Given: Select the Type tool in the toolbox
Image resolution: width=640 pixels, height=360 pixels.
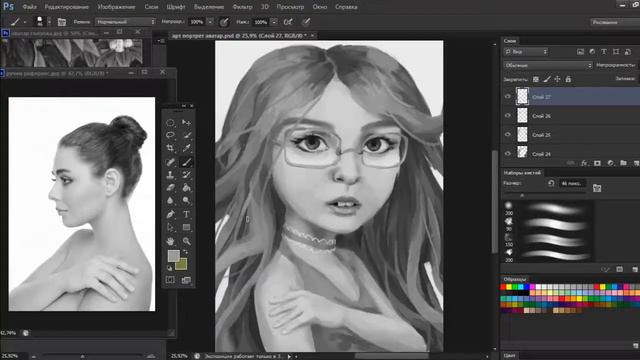Looking at the screenshot, I should coord(187,214).
